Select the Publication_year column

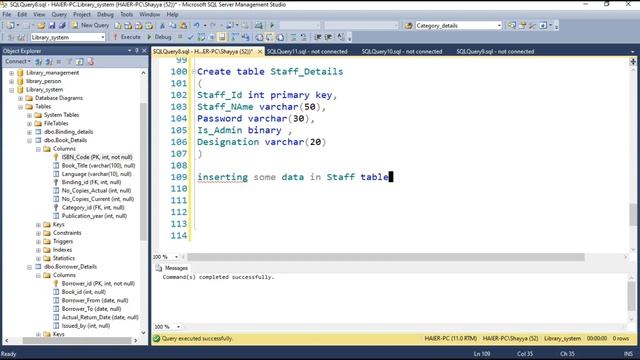click(94, 216)
